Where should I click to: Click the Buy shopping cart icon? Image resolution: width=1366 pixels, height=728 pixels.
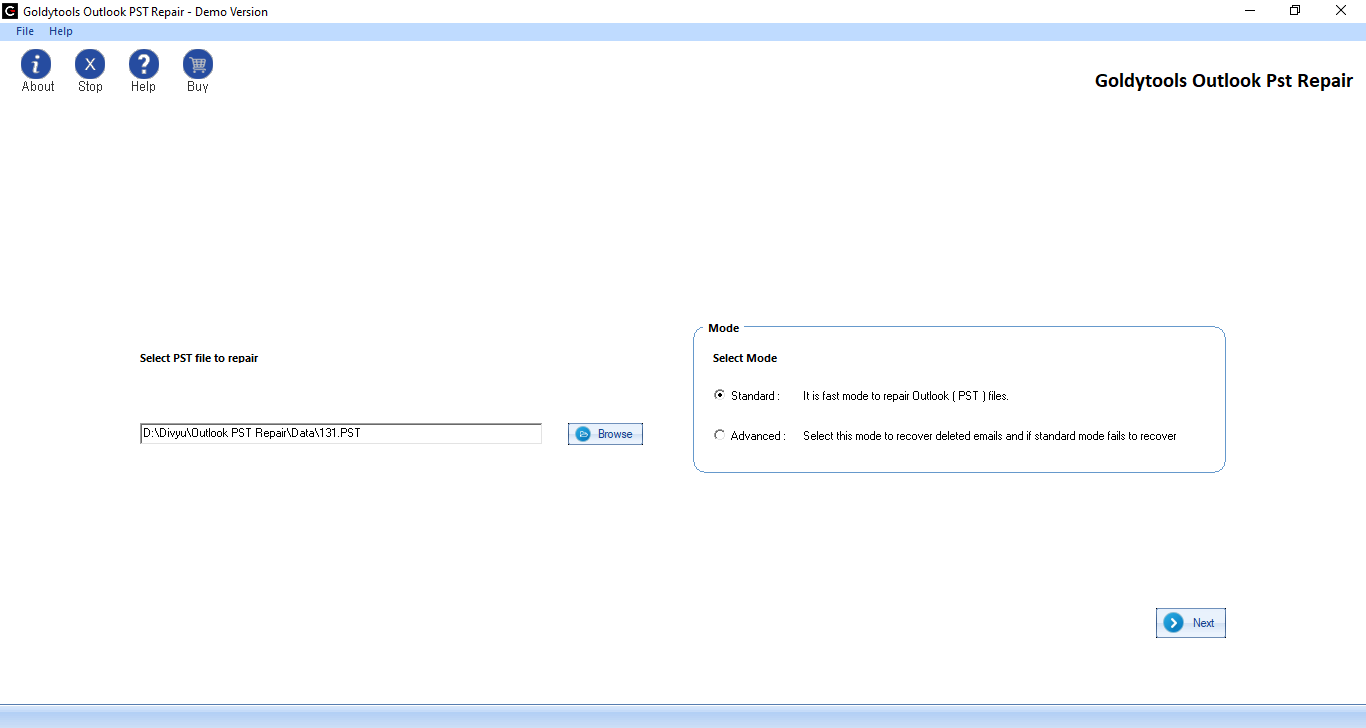[x=198, y=65]
